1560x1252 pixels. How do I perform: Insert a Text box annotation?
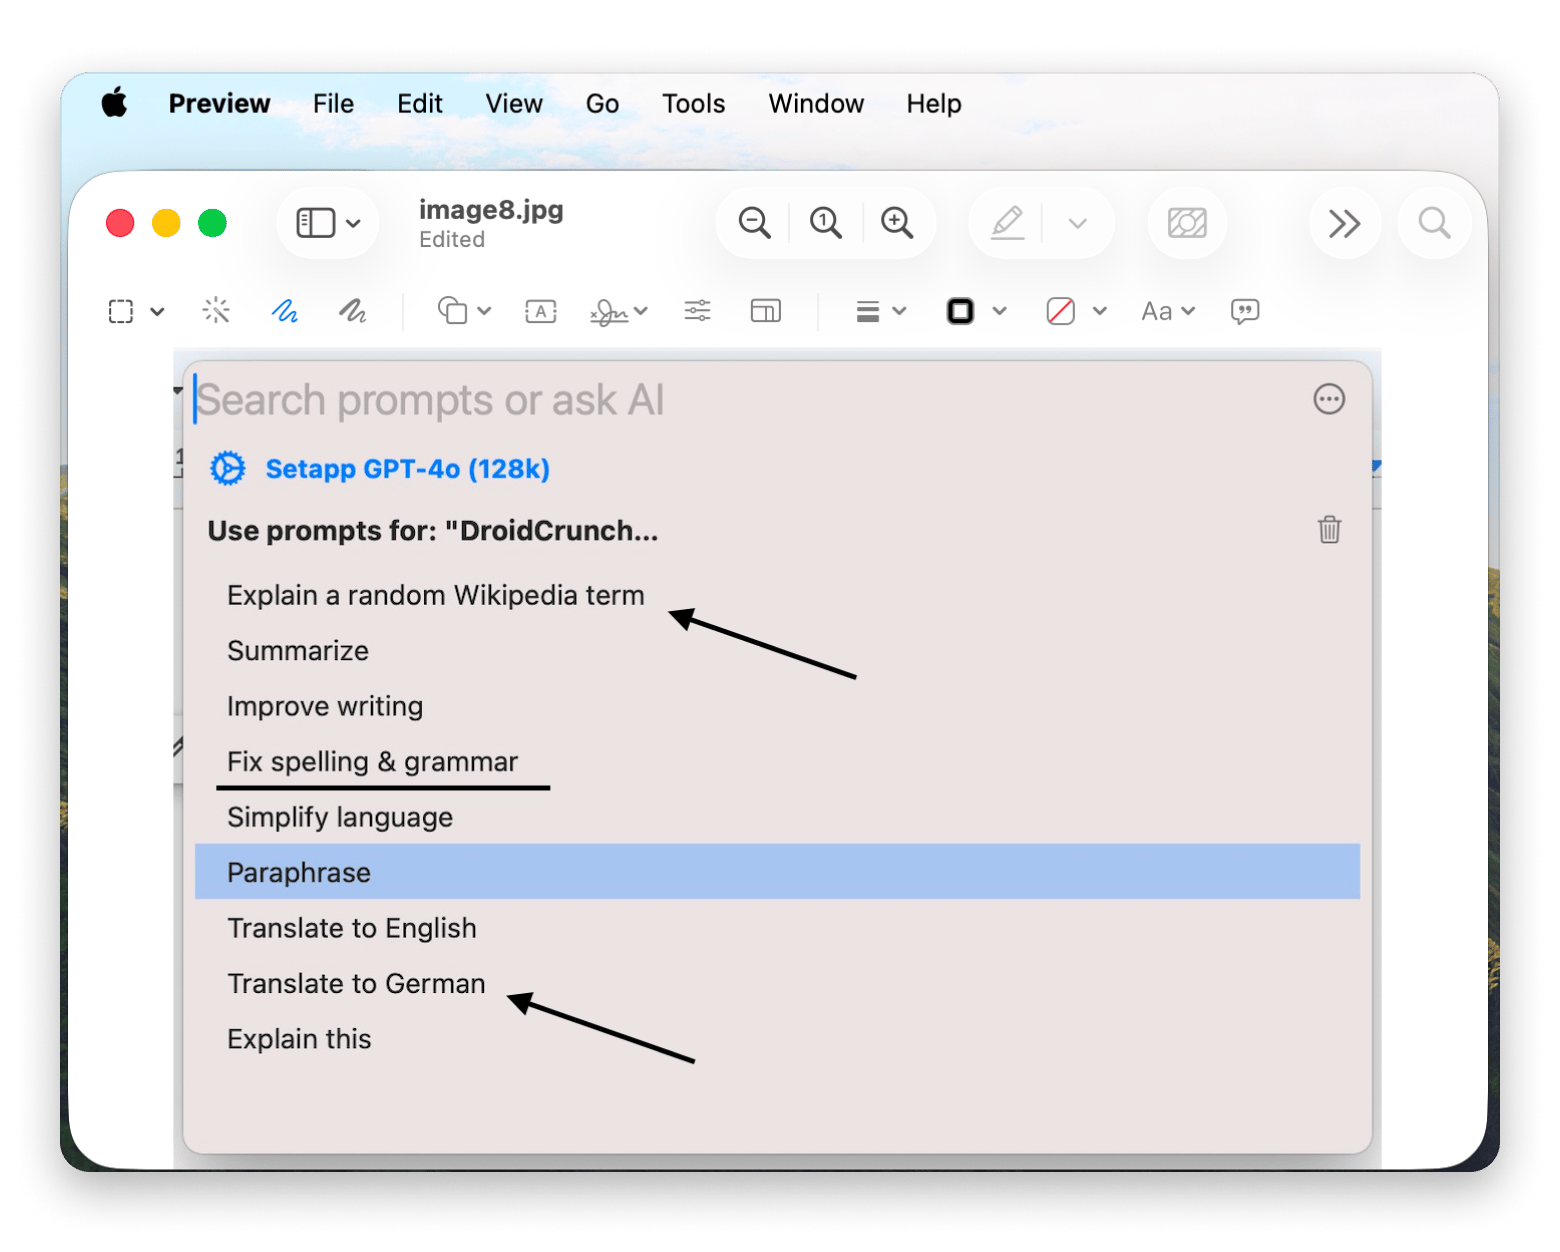(x=541, y=311)
